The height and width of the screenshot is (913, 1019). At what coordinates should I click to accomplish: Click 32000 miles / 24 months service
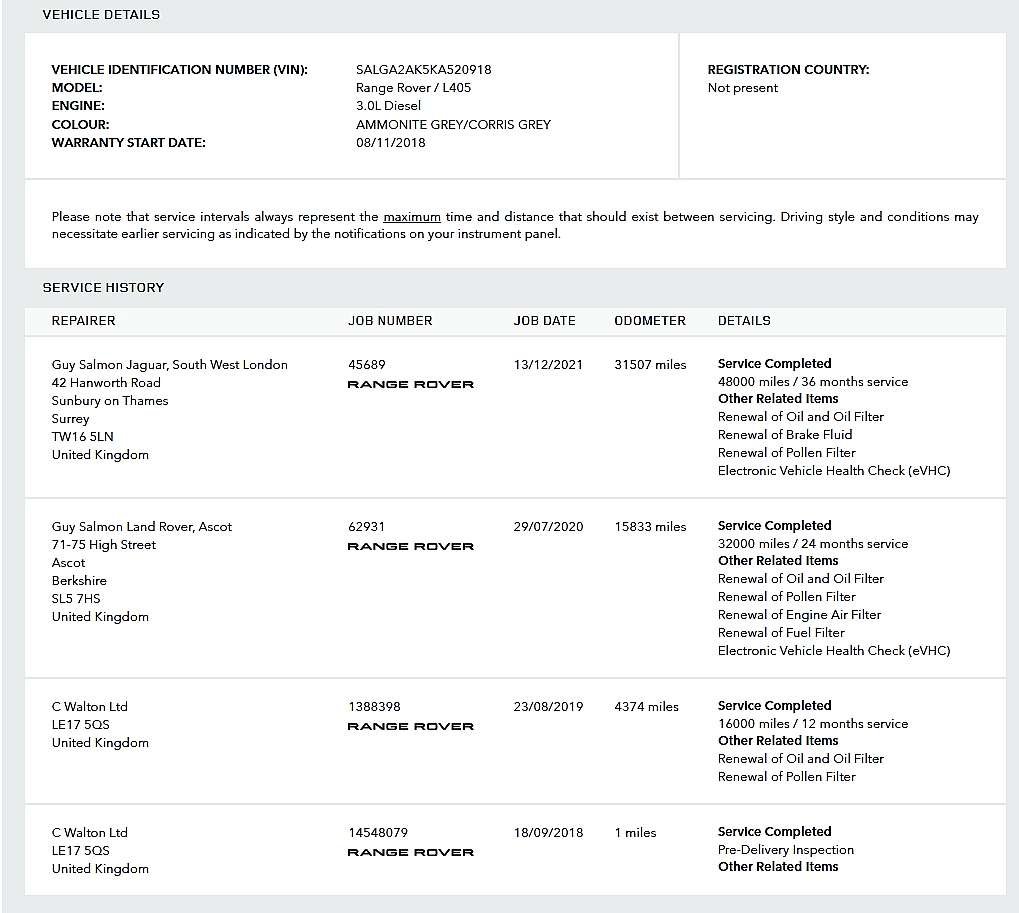813,543
